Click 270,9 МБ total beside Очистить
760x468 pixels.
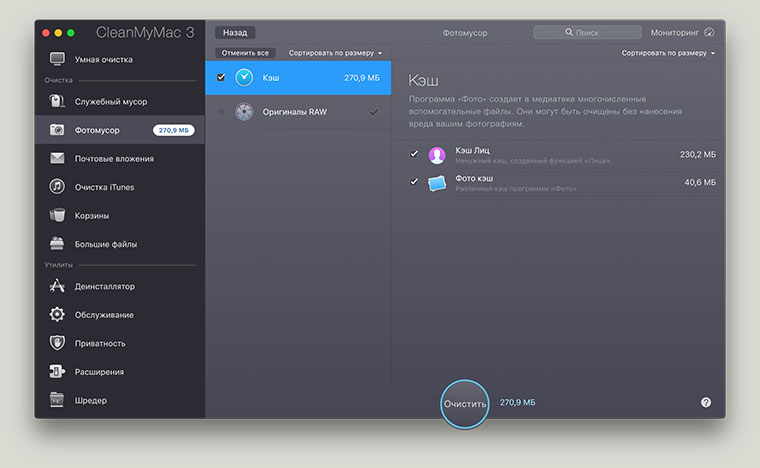(x=518, y=403)
